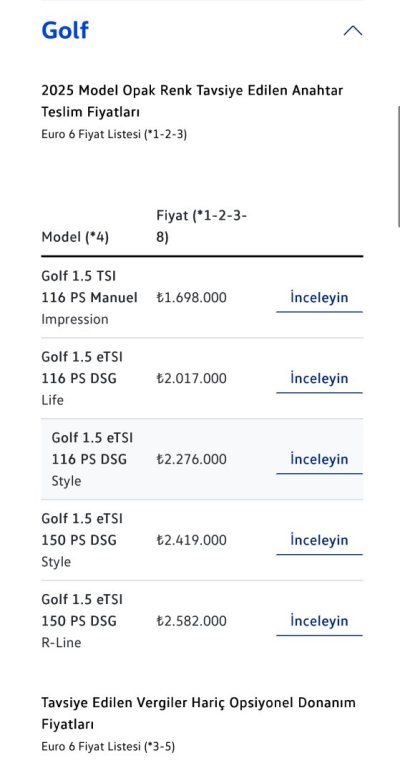Open İnceleyin link for Golf R-Line
Viewport: 400px width, 773px height.
319,621
